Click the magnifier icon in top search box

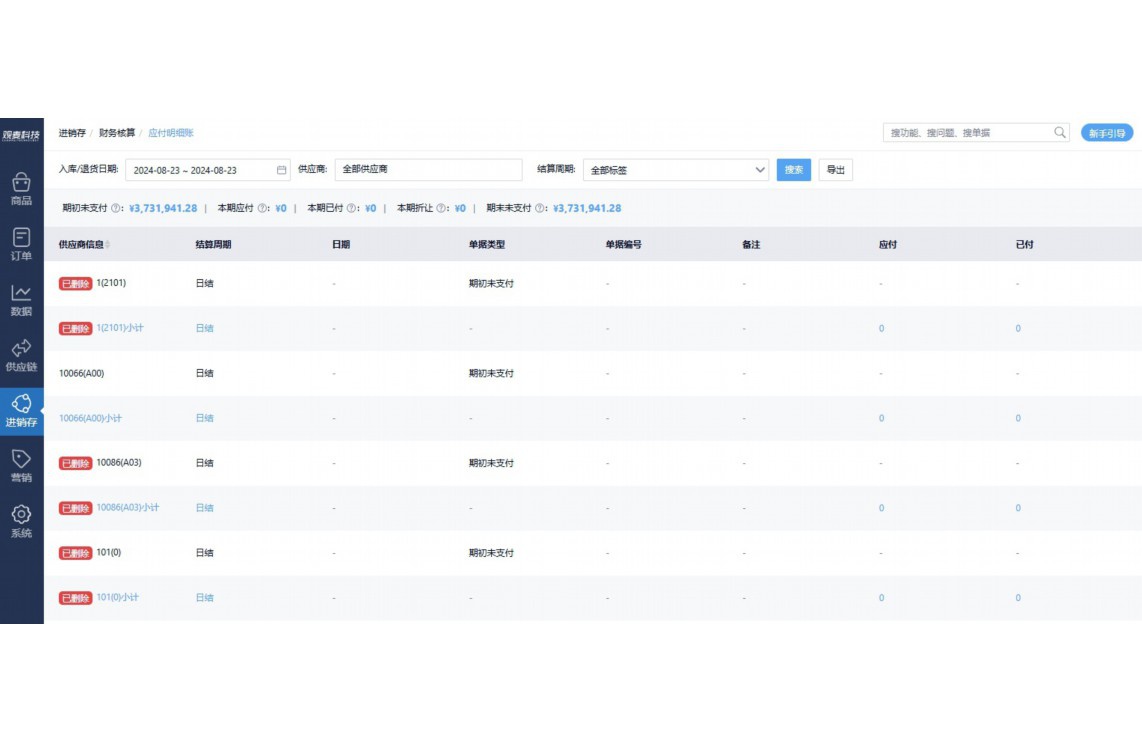[1060, 133]
